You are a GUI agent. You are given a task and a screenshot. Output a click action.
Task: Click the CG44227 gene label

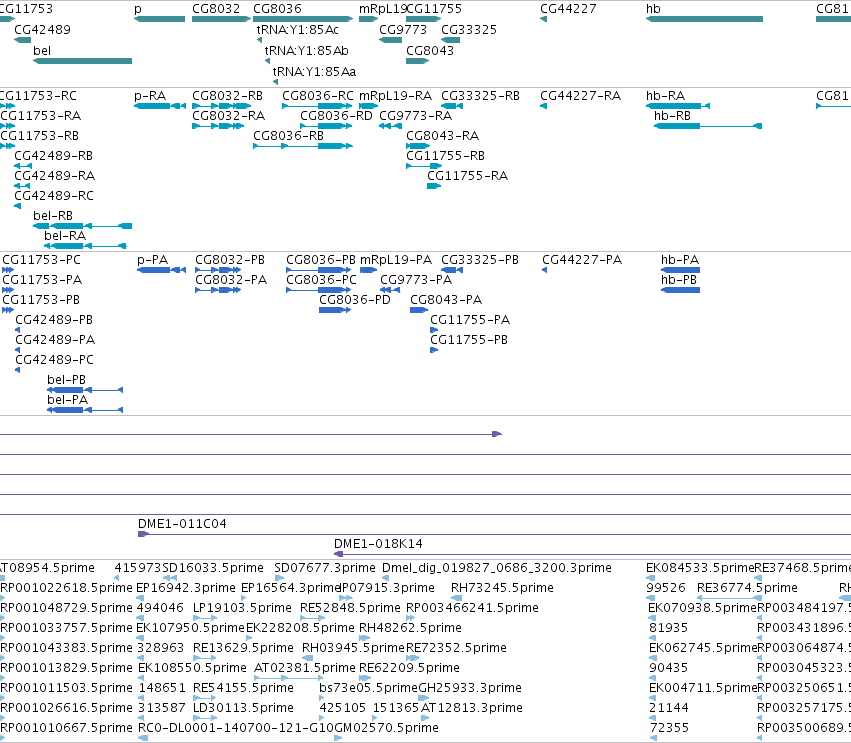click(568, 9)
